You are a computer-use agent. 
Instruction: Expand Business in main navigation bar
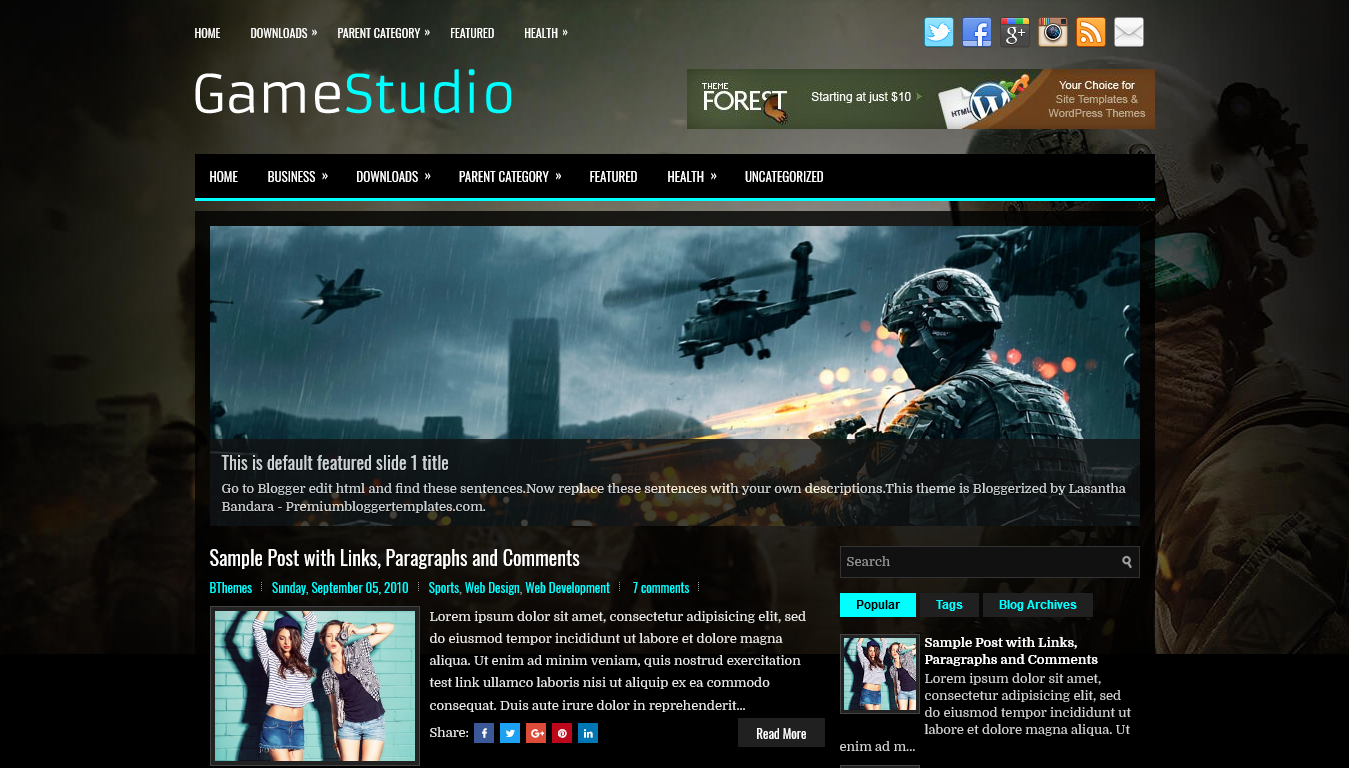(297, 177)
